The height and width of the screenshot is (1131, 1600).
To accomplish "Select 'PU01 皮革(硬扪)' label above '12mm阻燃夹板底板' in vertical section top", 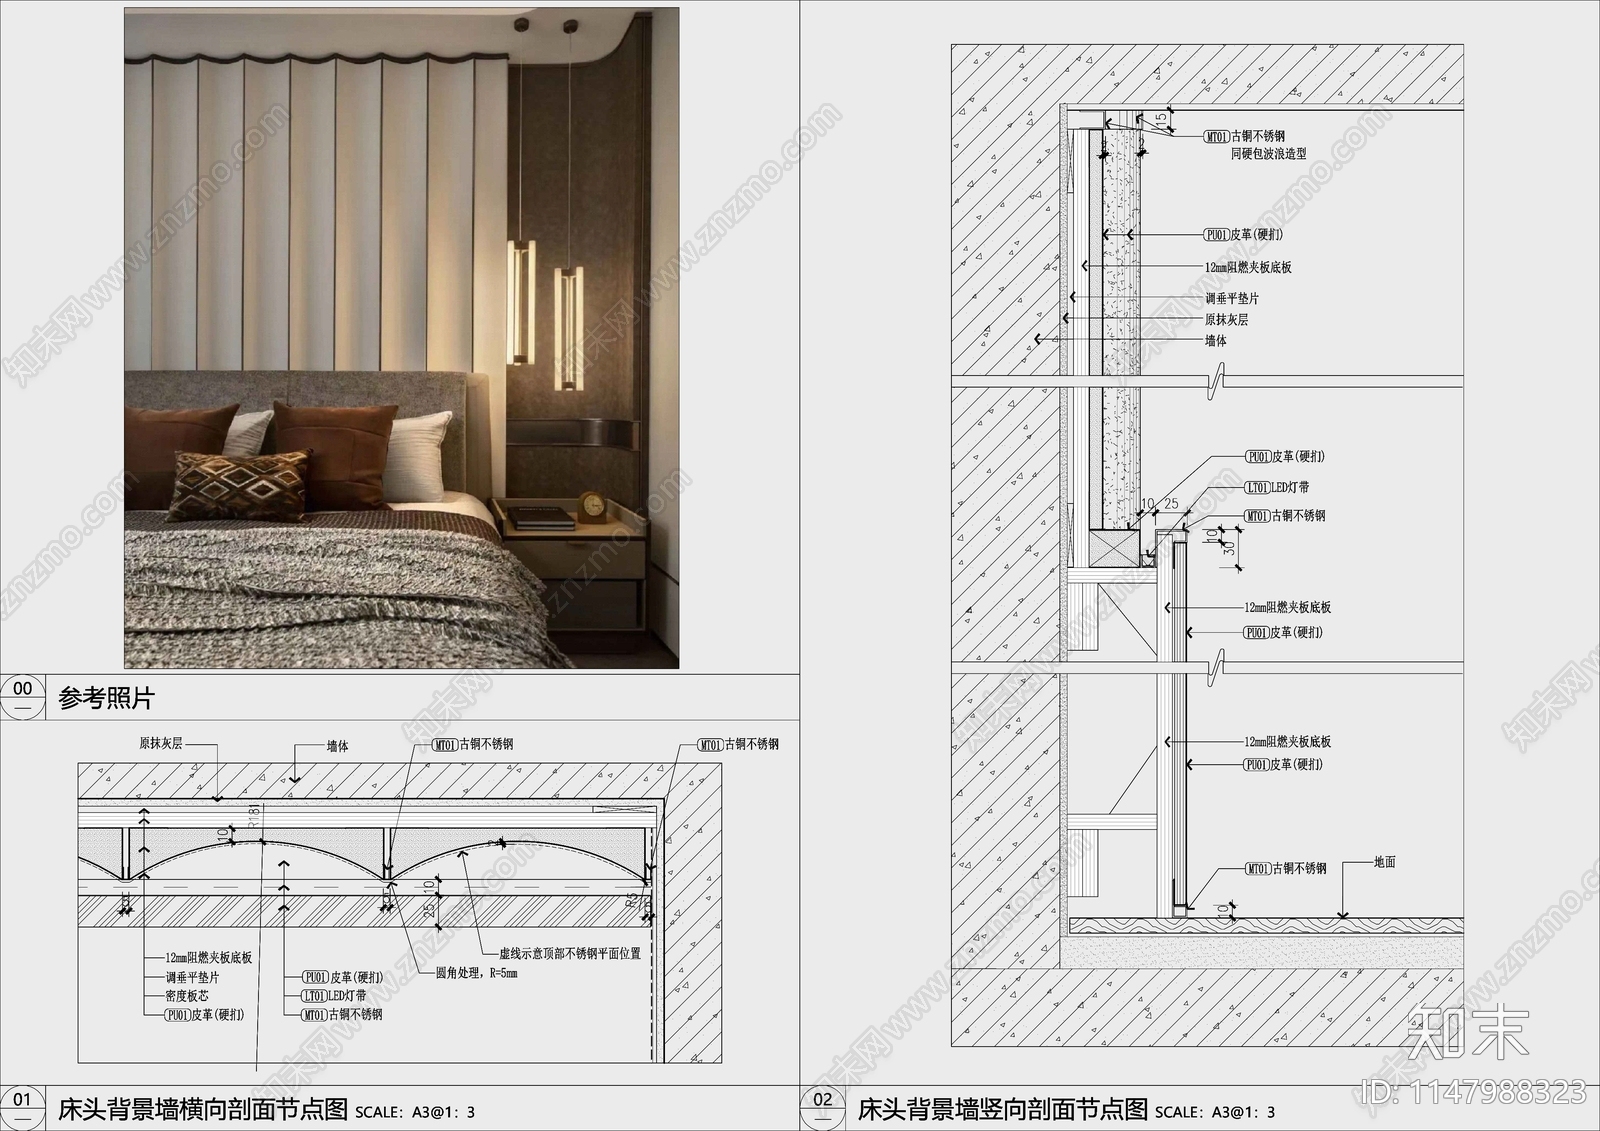I will coord(1243,235).
